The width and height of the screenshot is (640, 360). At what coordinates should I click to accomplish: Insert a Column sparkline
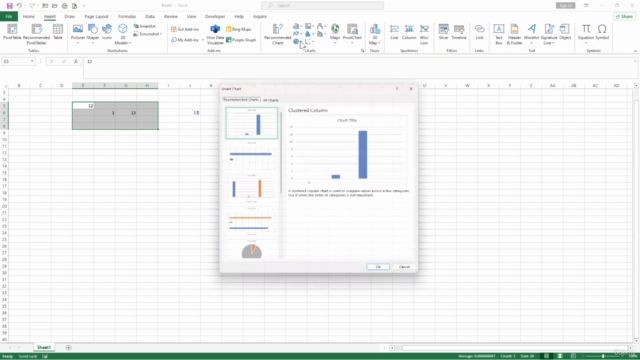pyautogui.click(x=409, y=32)
